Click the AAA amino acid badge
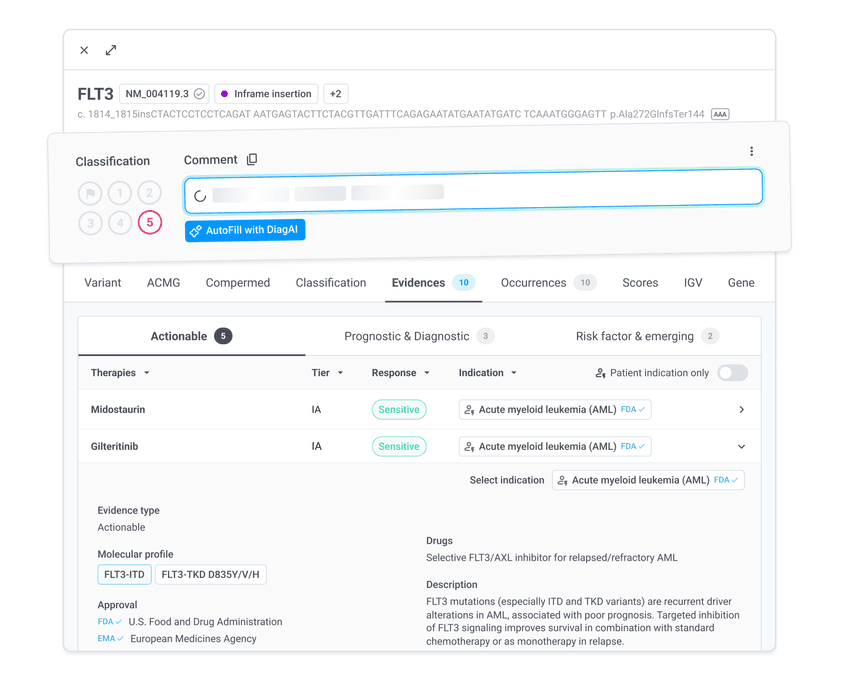Image resolution: width=850 pixels, height=696 pixels. 720,115
